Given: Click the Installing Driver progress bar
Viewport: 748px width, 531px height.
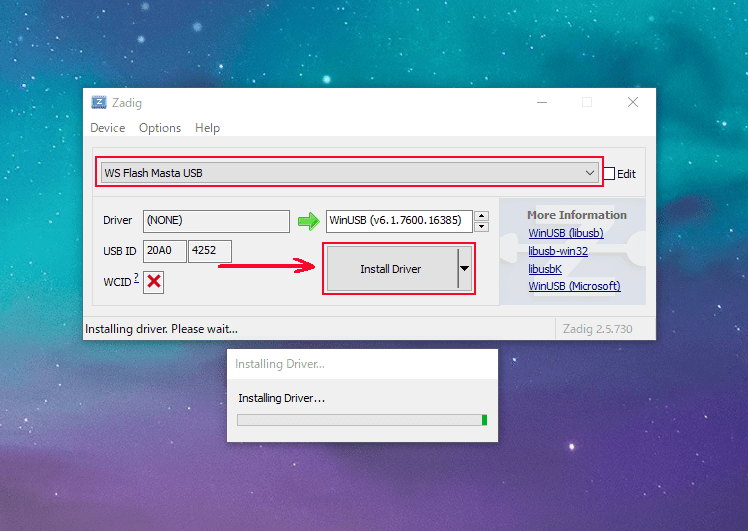Looking at the screenshot, I should pyautogui.click(x=362, y=420).
